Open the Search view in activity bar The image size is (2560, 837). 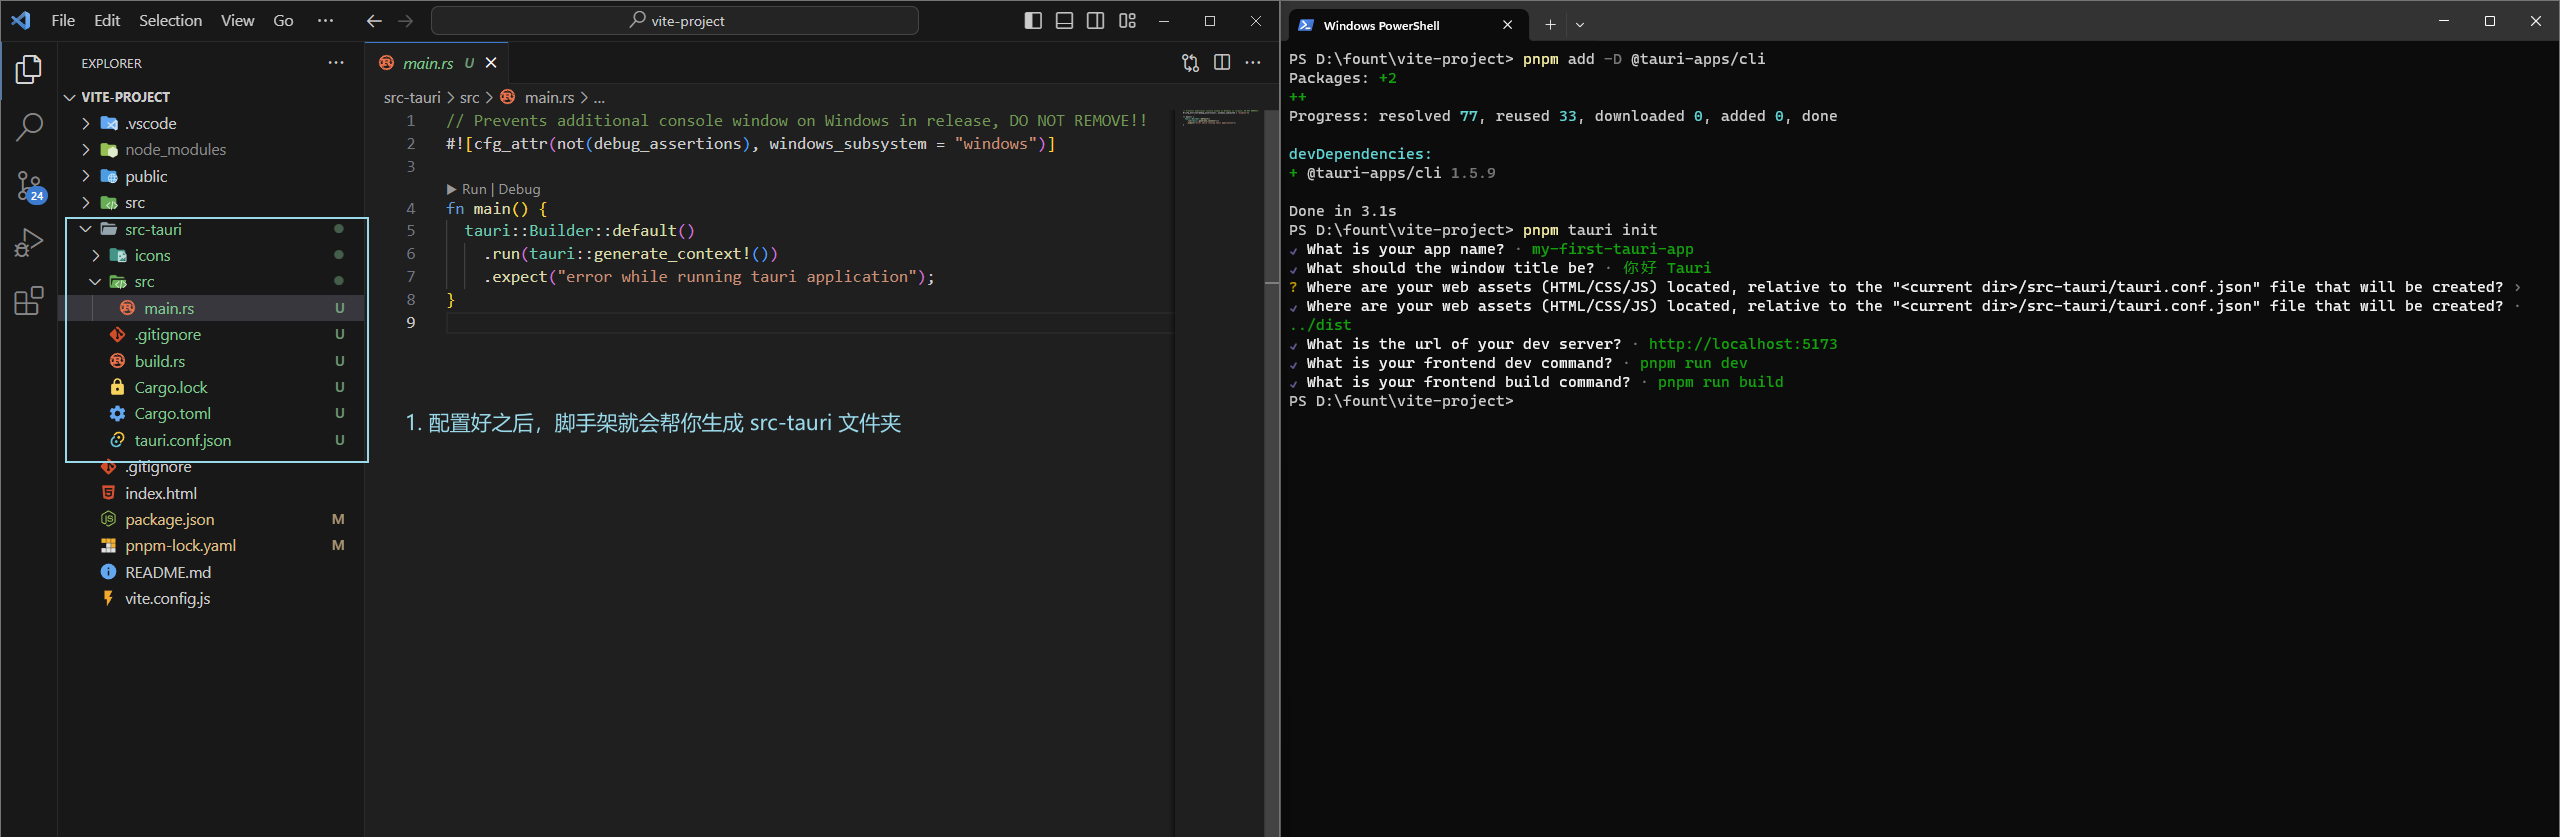pyautogui.click(x=29, y=127)
